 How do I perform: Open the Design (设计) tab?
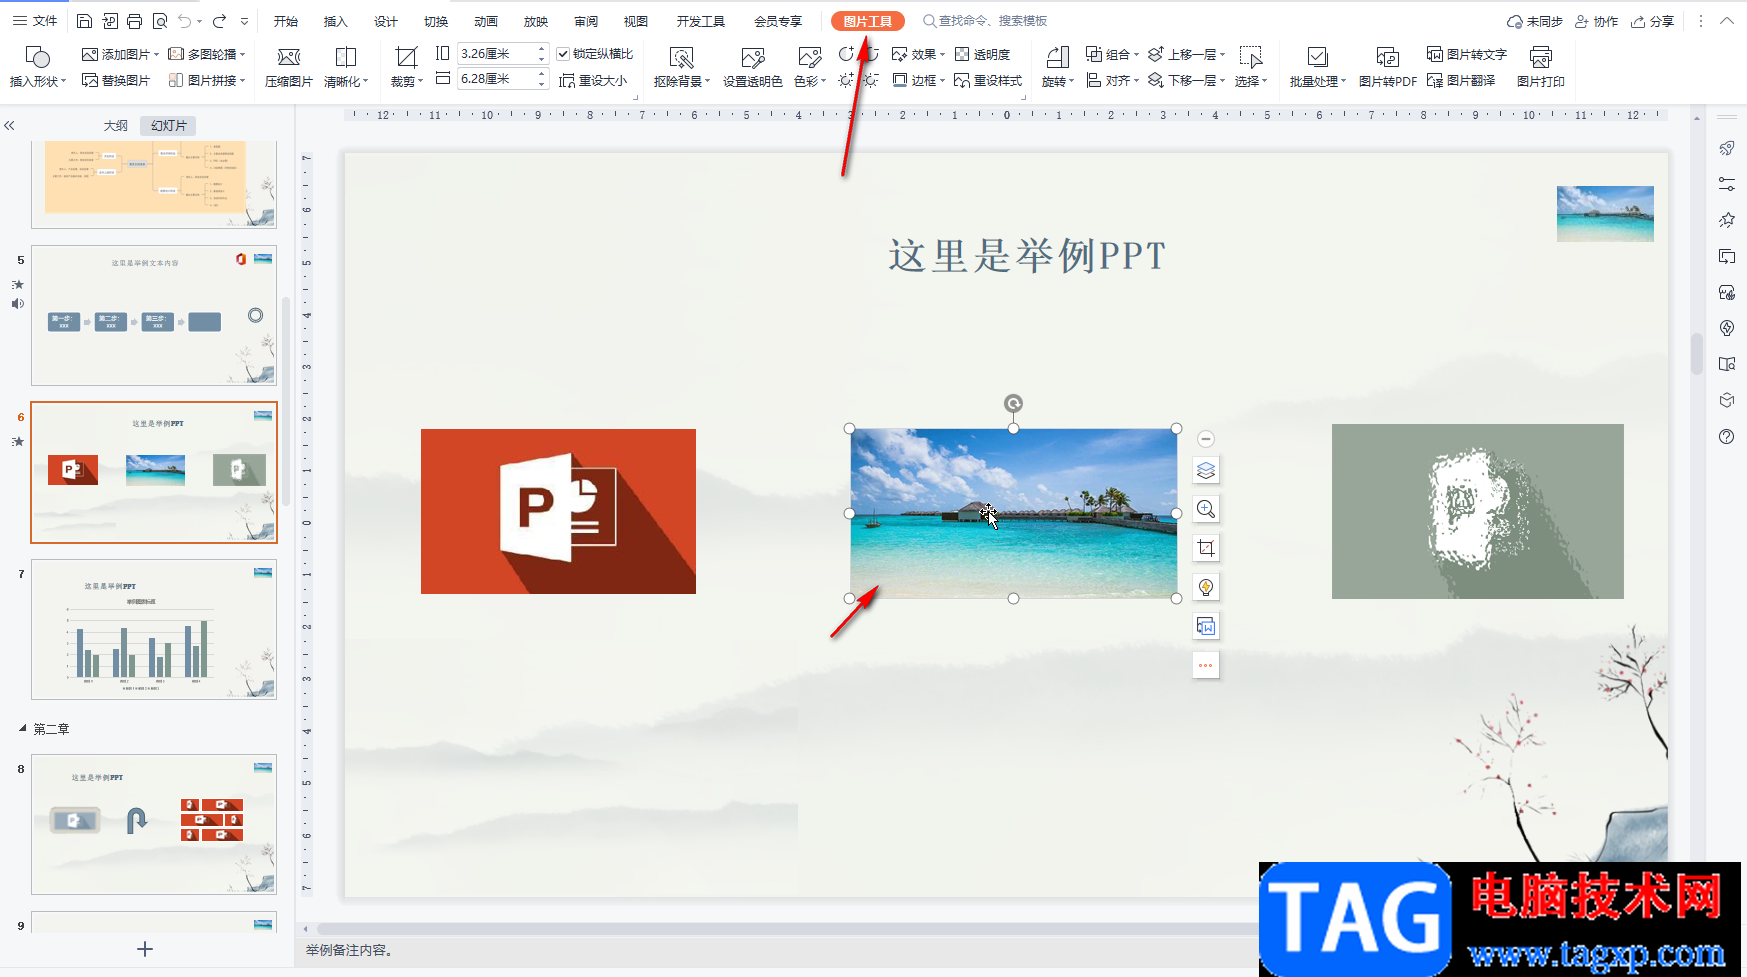(x=386, y=21)
